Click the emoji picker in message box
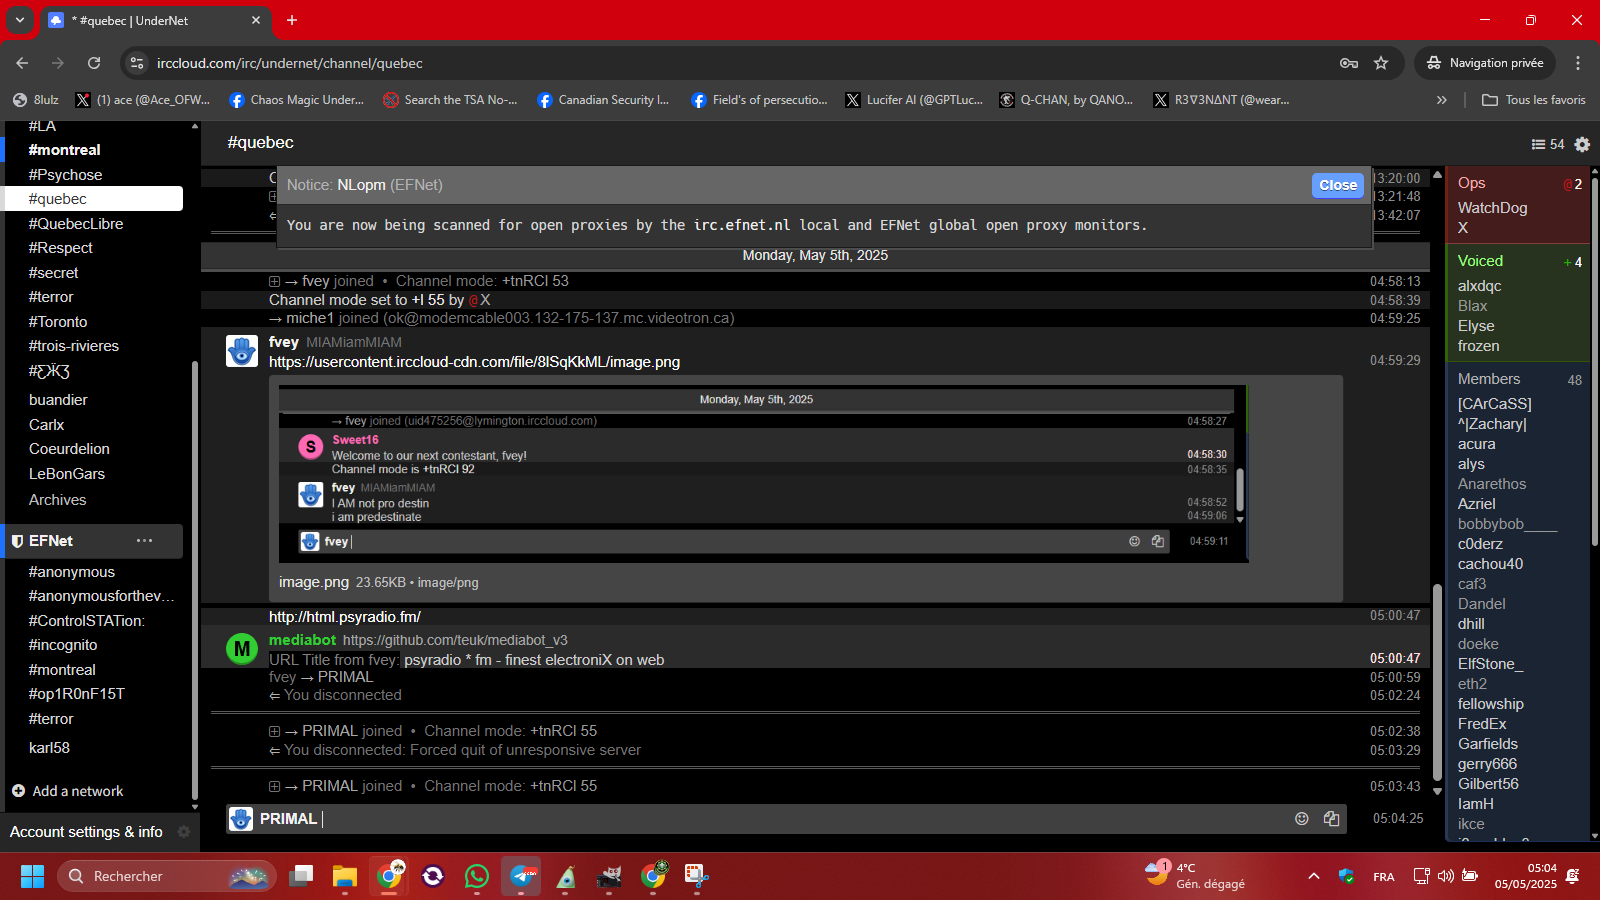 click(x=1302, y=819)
